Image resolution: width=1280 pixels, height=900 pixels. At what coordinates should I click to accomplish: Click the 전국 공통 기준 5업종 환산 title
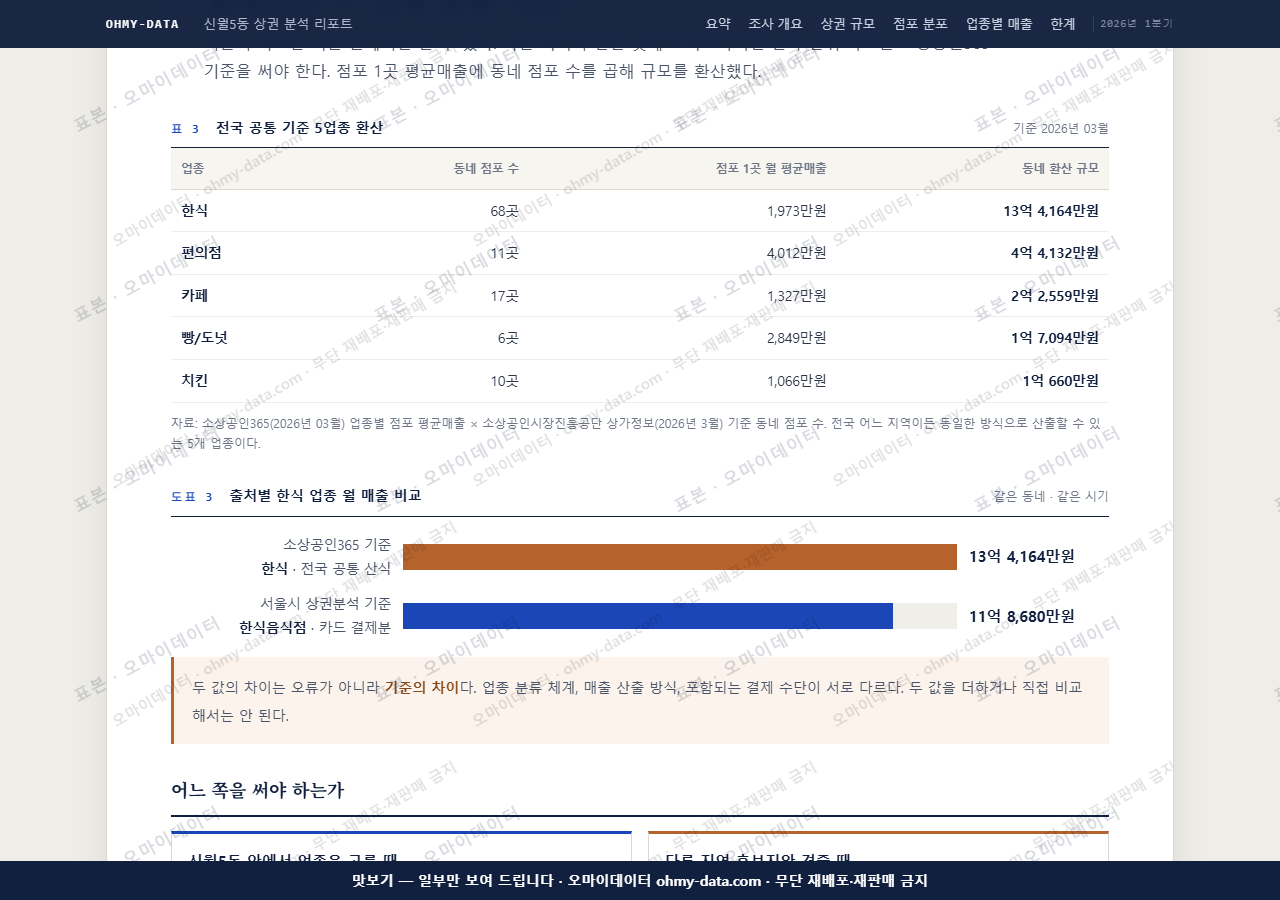[x=299, y=128]
